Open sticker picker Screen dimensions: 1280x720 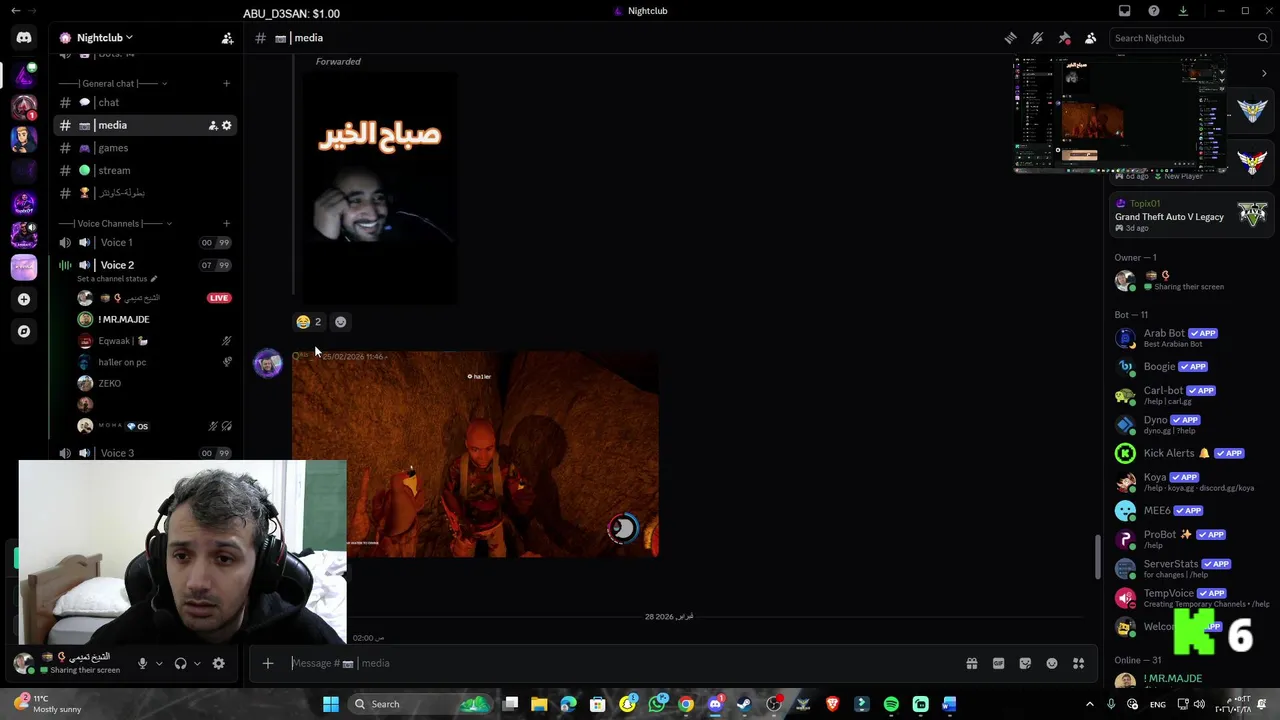1025,663
